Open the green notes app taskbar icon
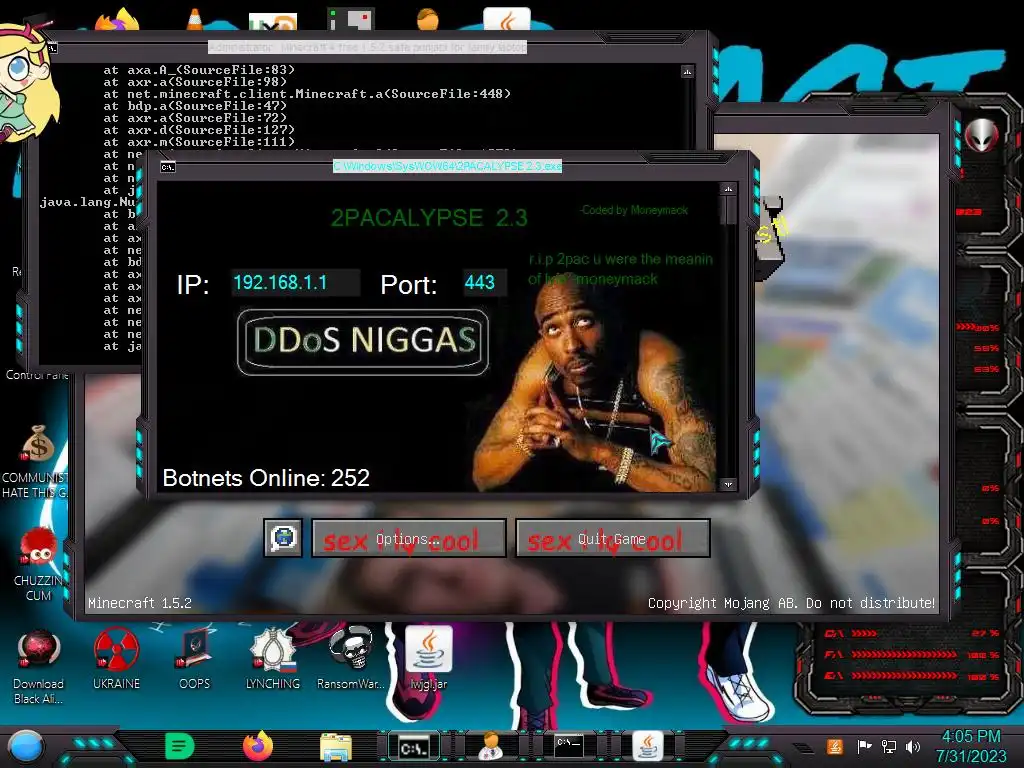The width and height of the screenshot is (1024, 768). click(x=180, y=746)
